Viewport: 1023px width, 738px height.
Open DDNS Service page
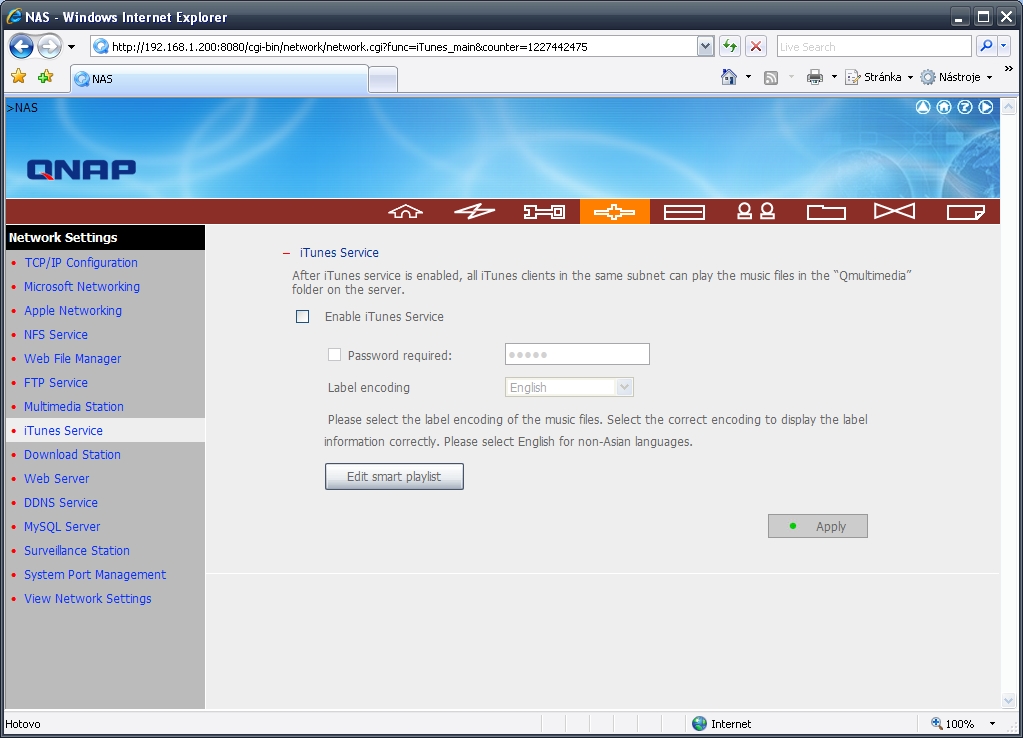pyautogui.click(x=61, y=503)
